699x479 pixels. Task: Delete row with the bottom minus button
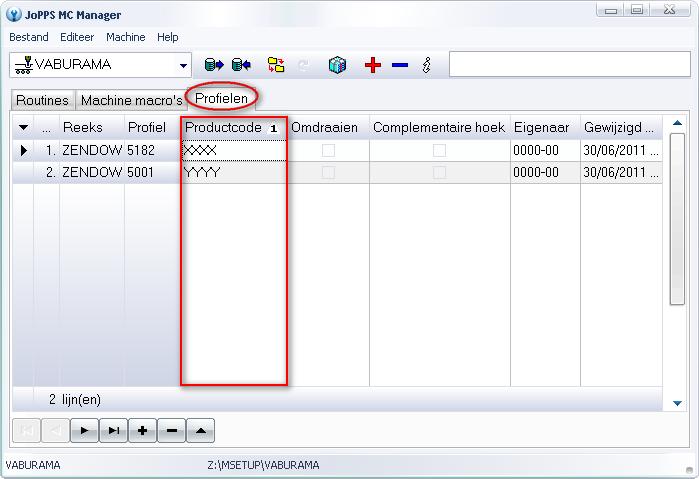(x=172, y=430)
